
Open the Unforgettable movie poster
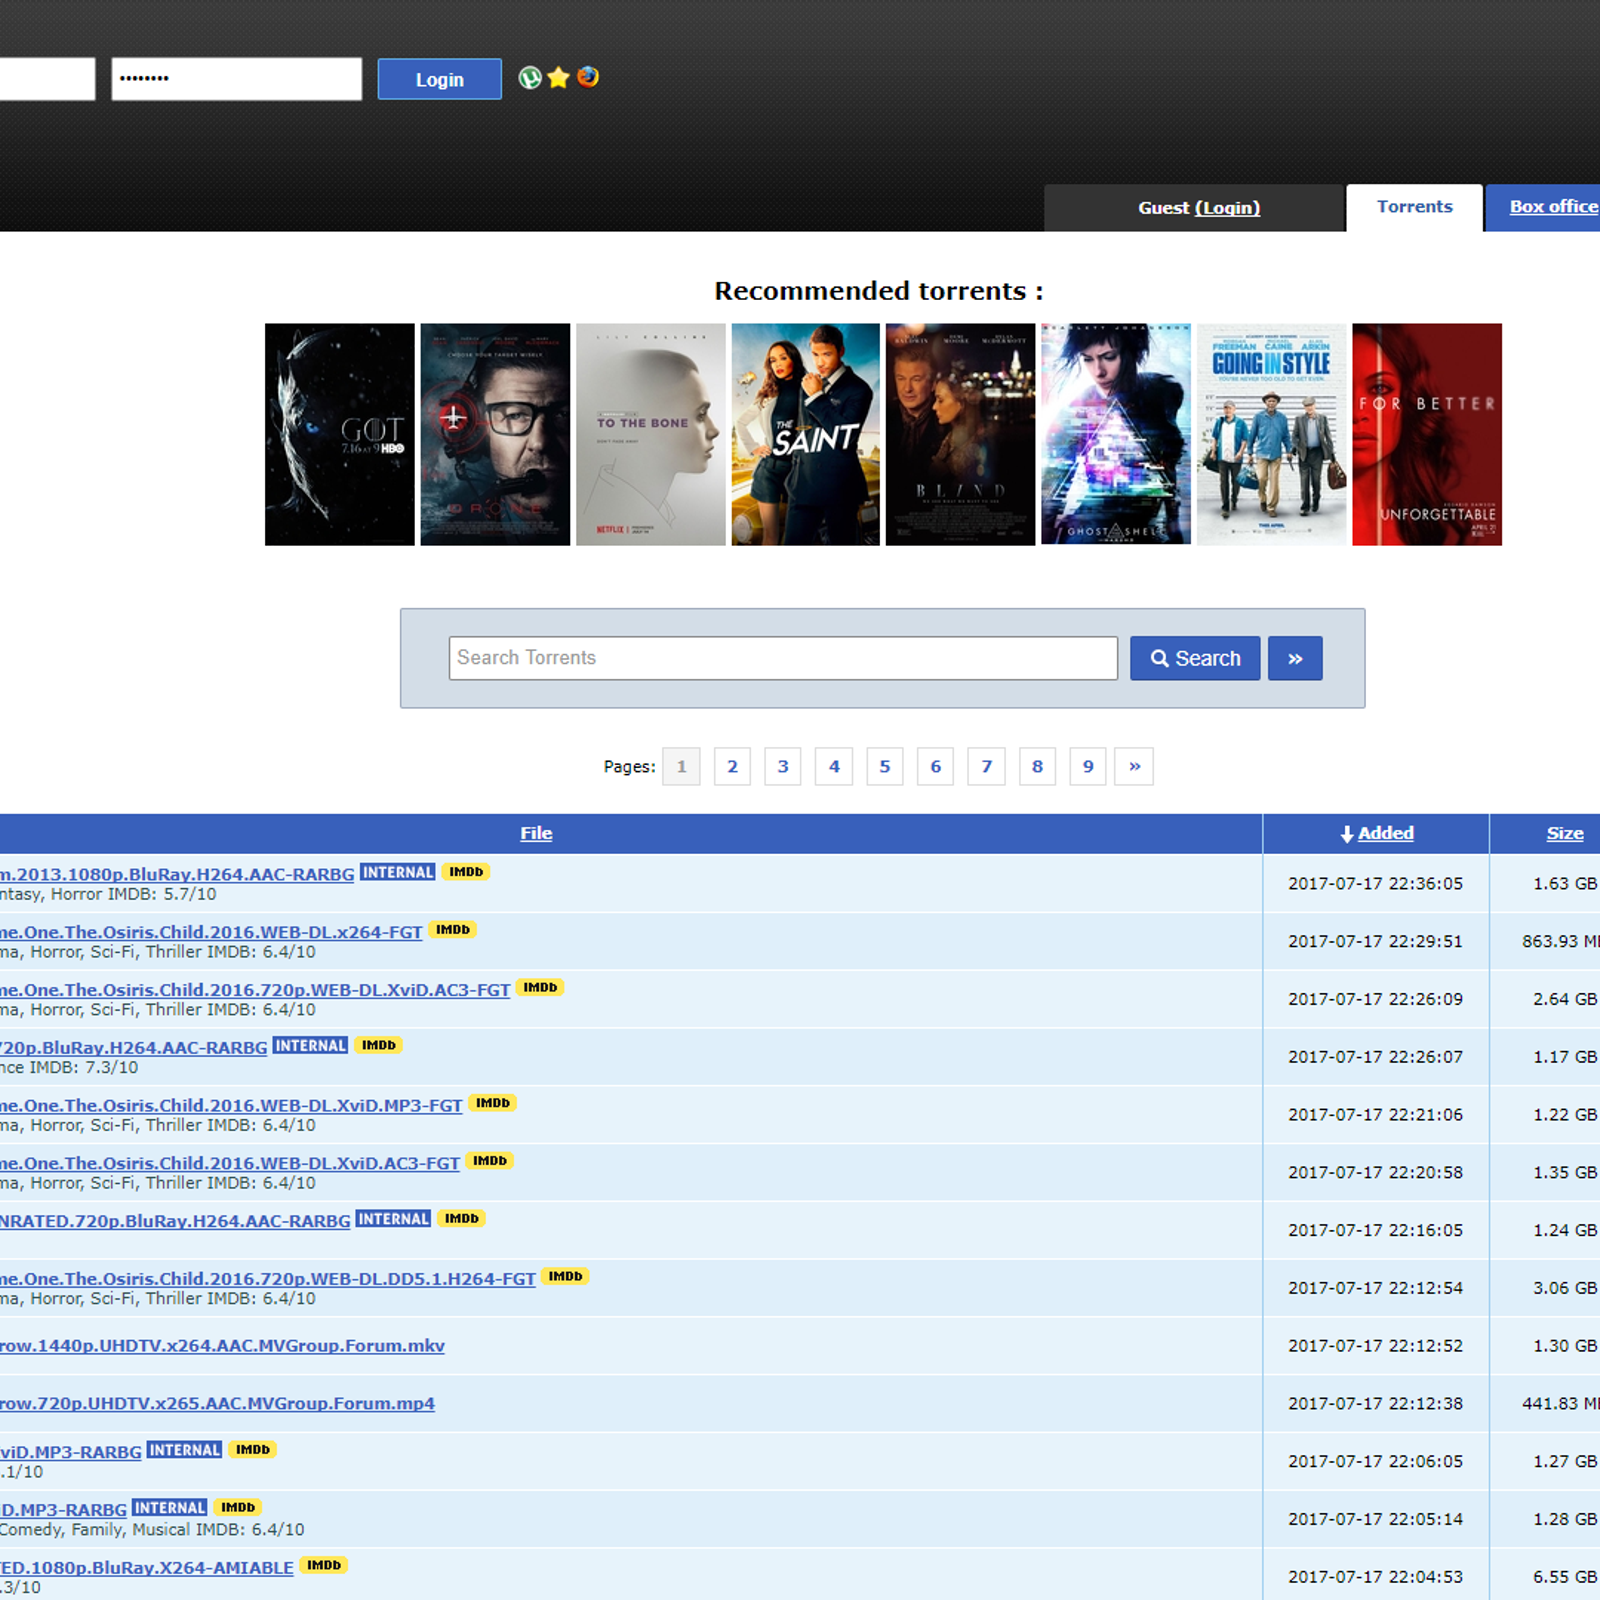[x=1427, y=434]
